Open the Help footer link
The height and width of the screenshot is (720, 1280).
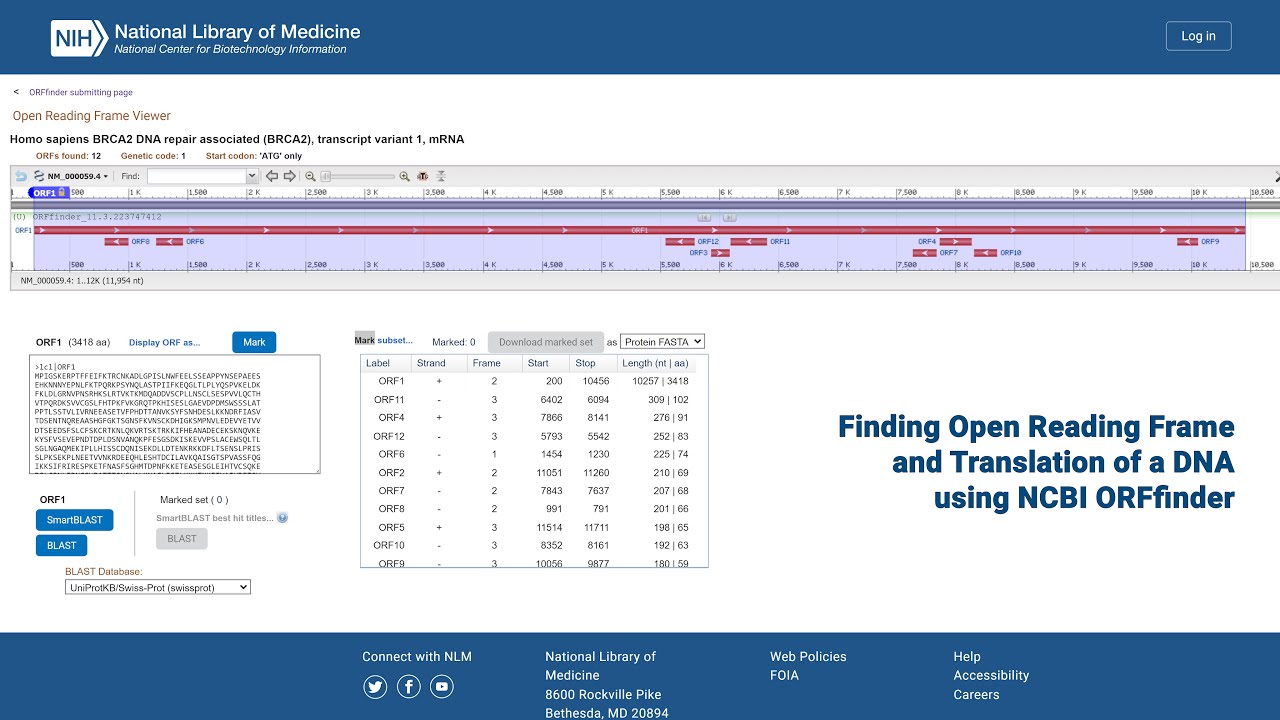pyautogui.click(x=967, y=657)
